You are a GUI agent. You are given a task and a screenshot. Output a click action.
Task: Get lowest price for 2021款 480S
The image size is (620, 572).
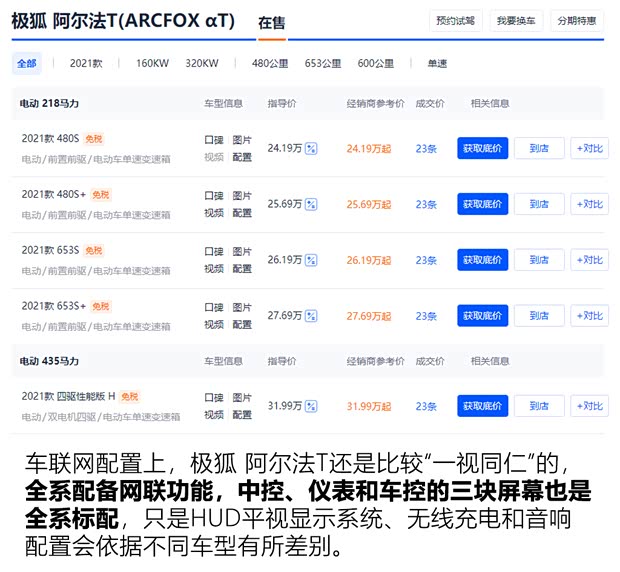(x=482, y=148)
